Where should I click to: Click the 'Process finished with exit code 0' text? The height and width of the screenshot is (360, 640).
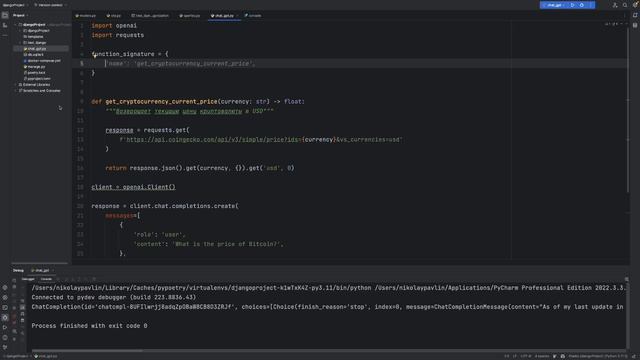pyautogui.click(x=89, y=326)
